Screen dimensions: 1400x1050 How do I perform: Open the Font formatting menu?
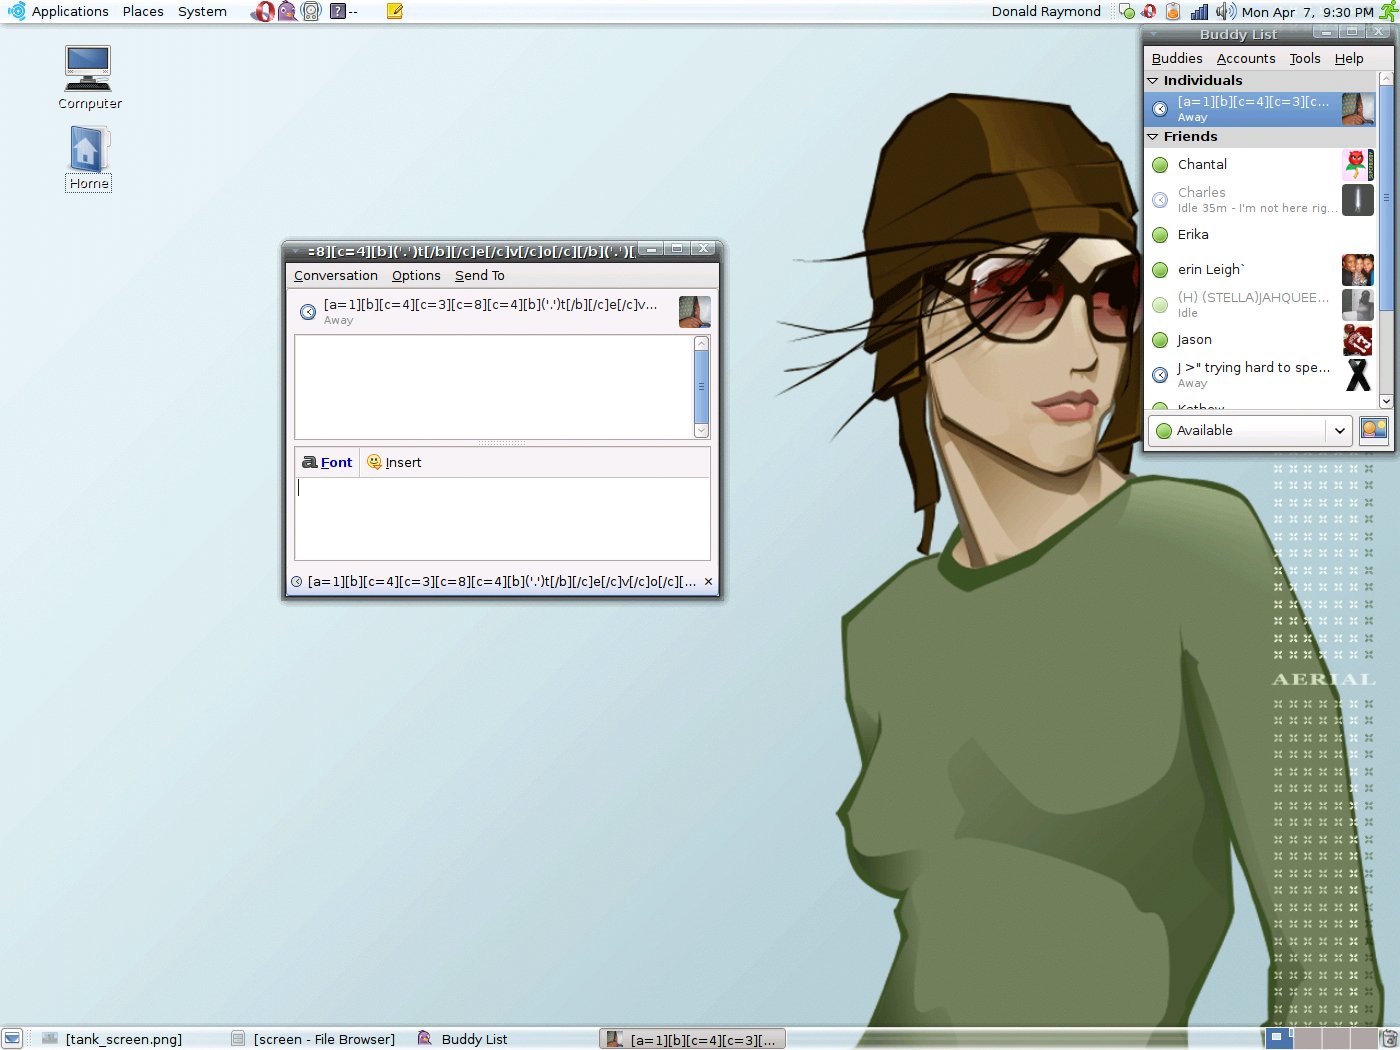coord(327,462)
